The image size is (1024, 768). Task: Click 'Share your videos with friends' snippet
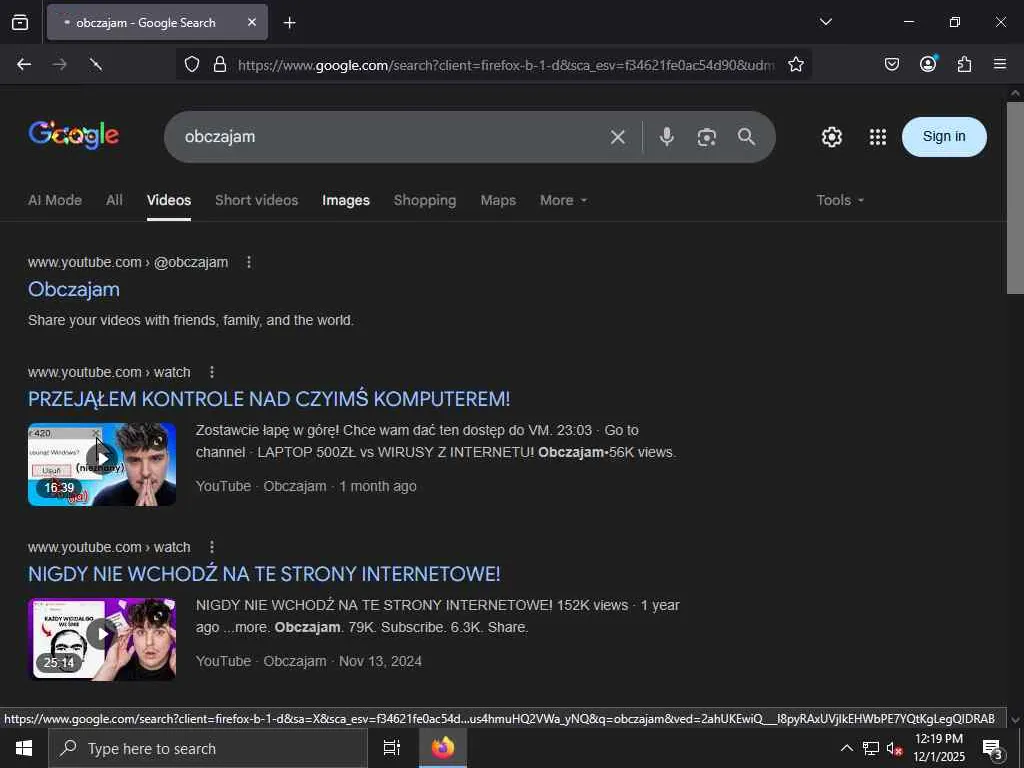(x=191, y=321)
